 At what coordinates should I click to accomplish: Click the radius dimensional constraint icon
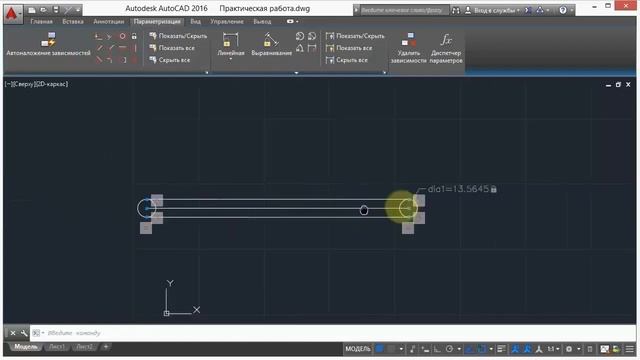(x=300, y=36)
